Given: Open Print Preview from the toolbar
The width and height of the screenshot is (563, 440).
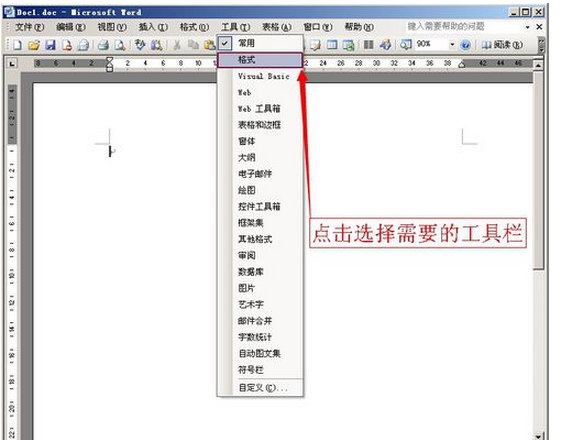Looking at the screenshot, I should click(x=120, y=45).
